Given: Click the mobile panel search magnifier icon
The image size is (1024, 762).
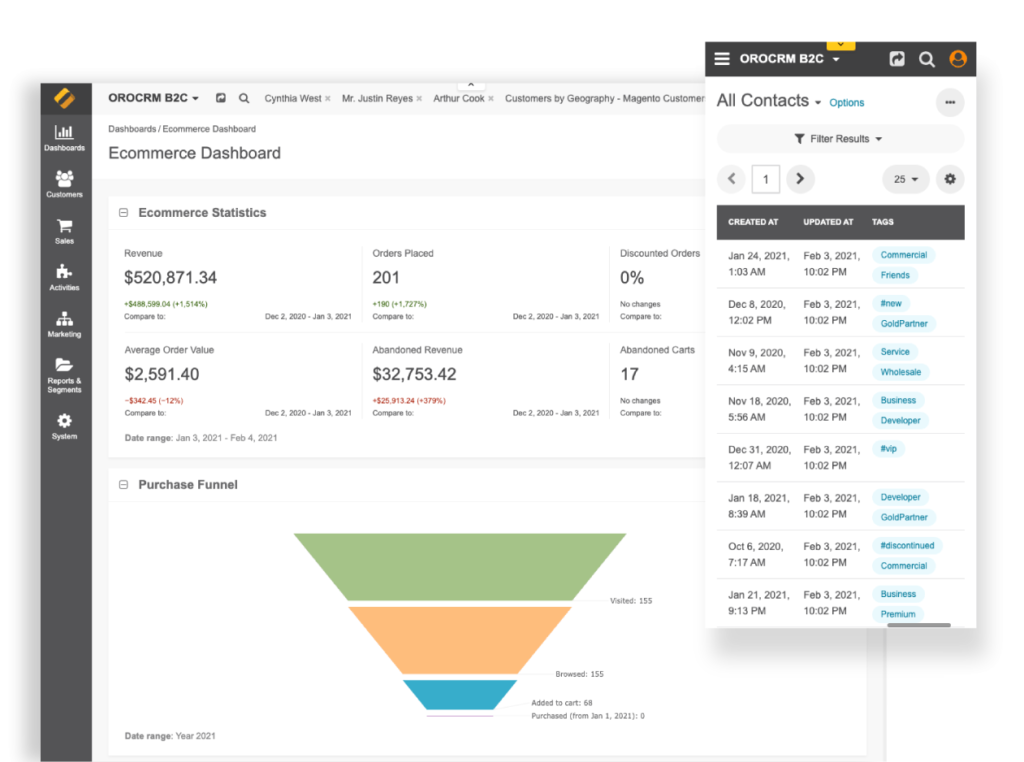Looking at the screenshot, I should 927,60.
